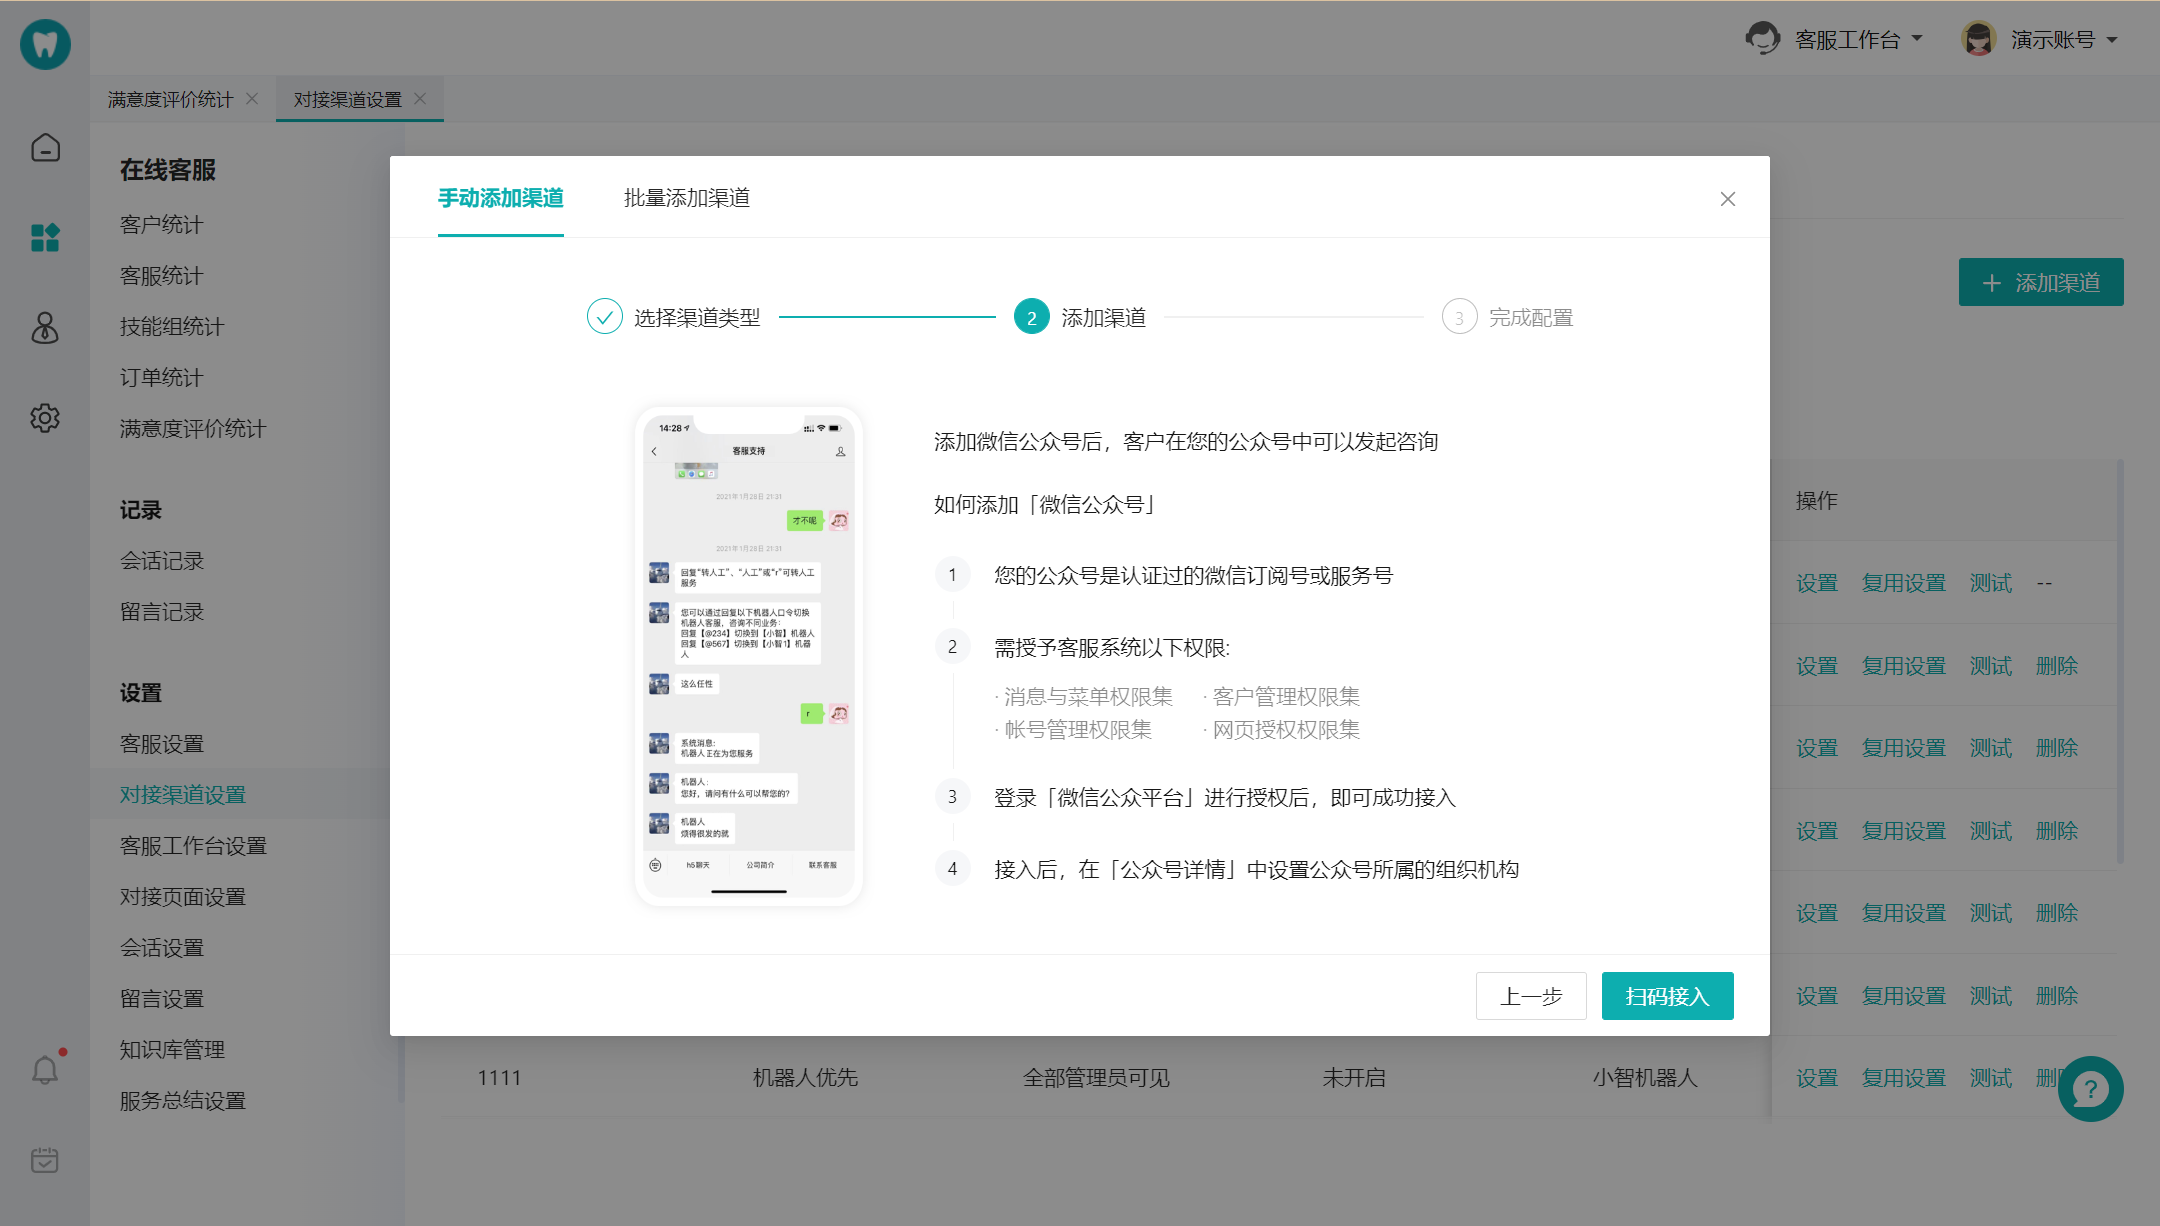This screenshot has height=1226, width=2160.
Task: Open 客服统计 in sidebar menu
Action: (x=161, y=275)
